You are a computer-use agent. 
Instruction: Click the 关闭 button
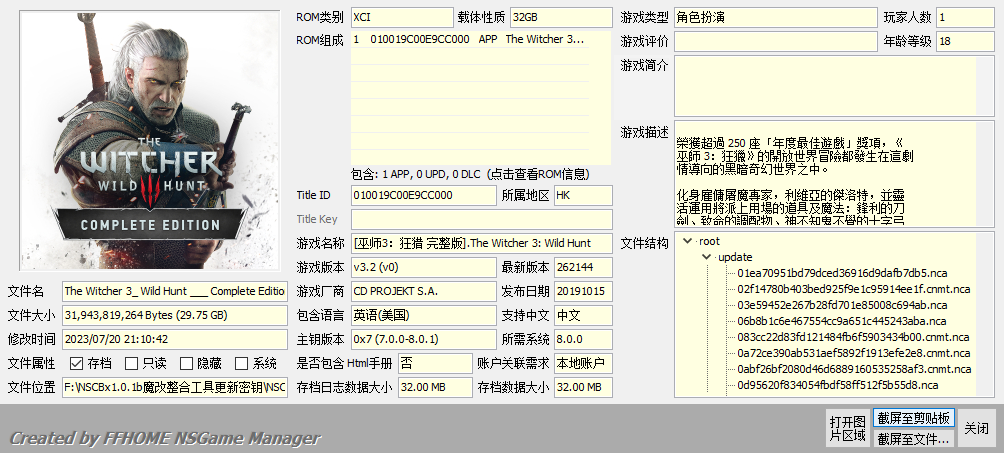(x=976, y=429)
